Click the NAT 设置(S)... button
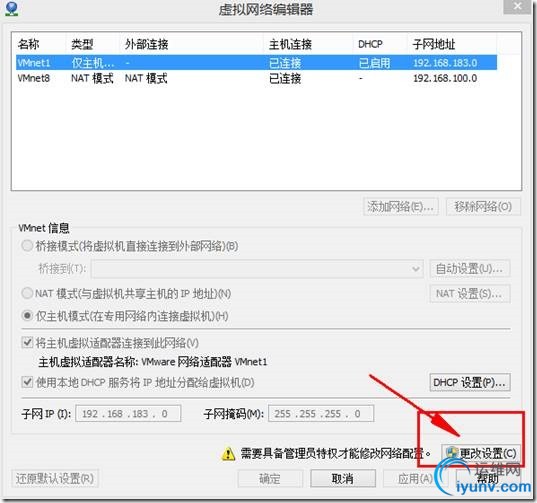 [x=470, y=293]
